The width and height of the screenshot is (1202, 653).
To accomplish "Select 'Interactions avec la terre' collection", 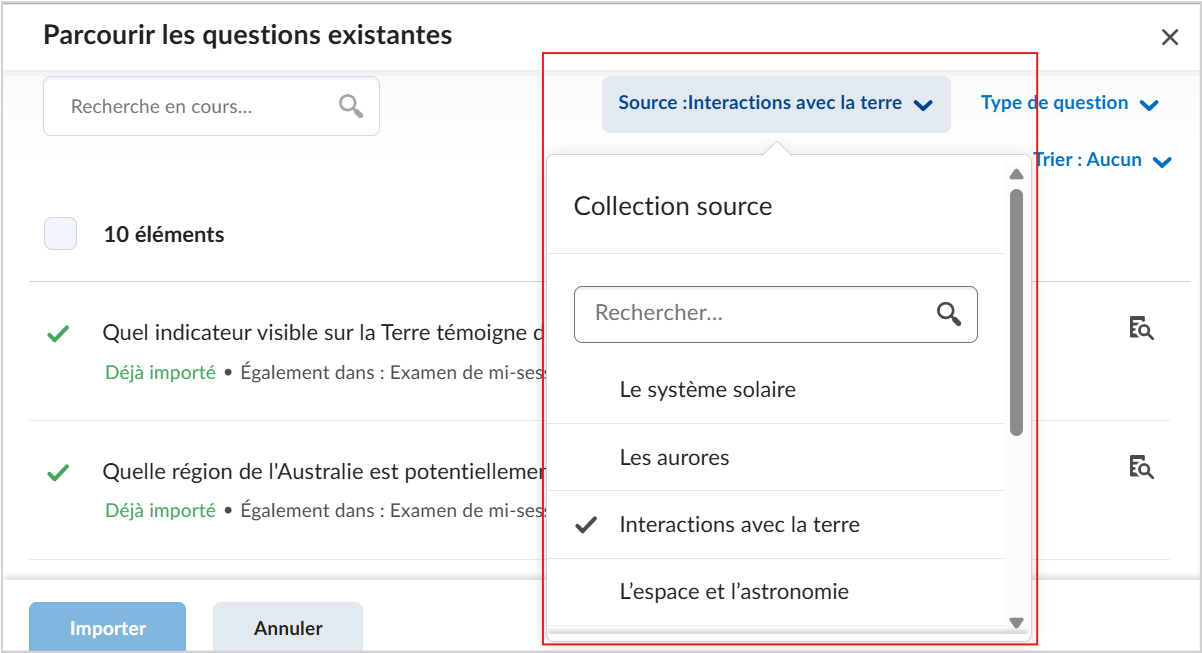I will click(x=776, y=524).
